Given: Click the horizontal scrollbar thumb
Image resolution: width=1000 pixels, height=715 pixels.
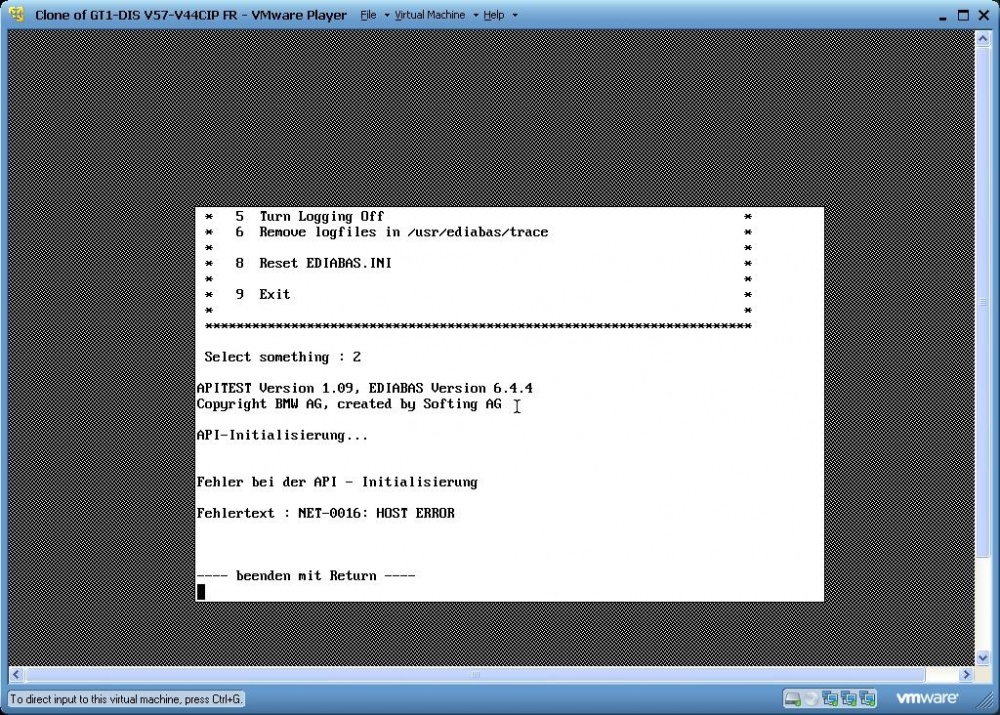Looking at the screenshot, I should pos(475,674).
